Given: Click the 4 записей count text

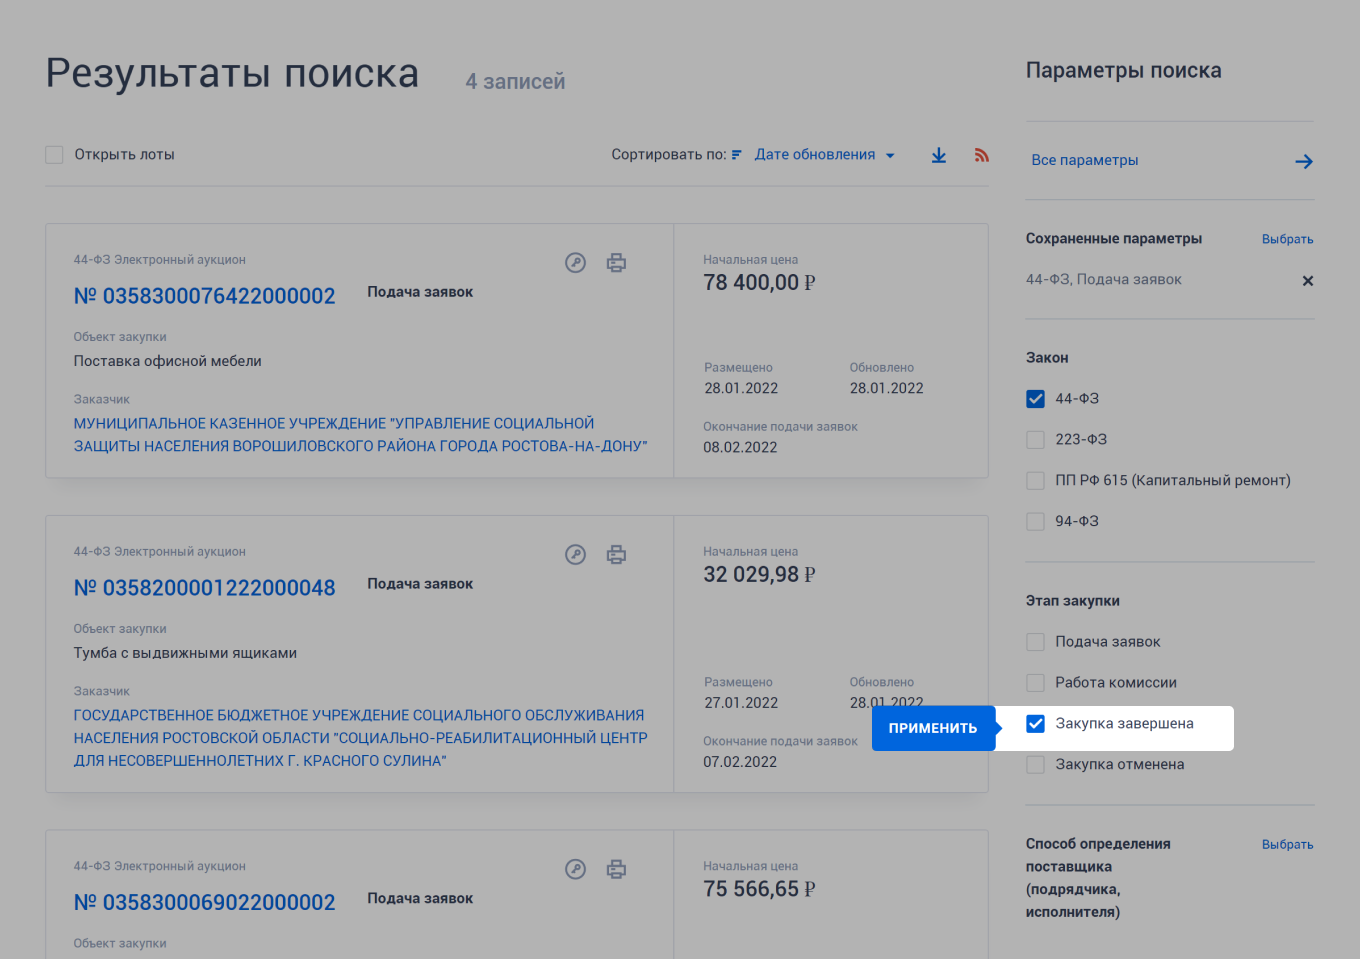Looking at the screenshot, I should [515, 82].
